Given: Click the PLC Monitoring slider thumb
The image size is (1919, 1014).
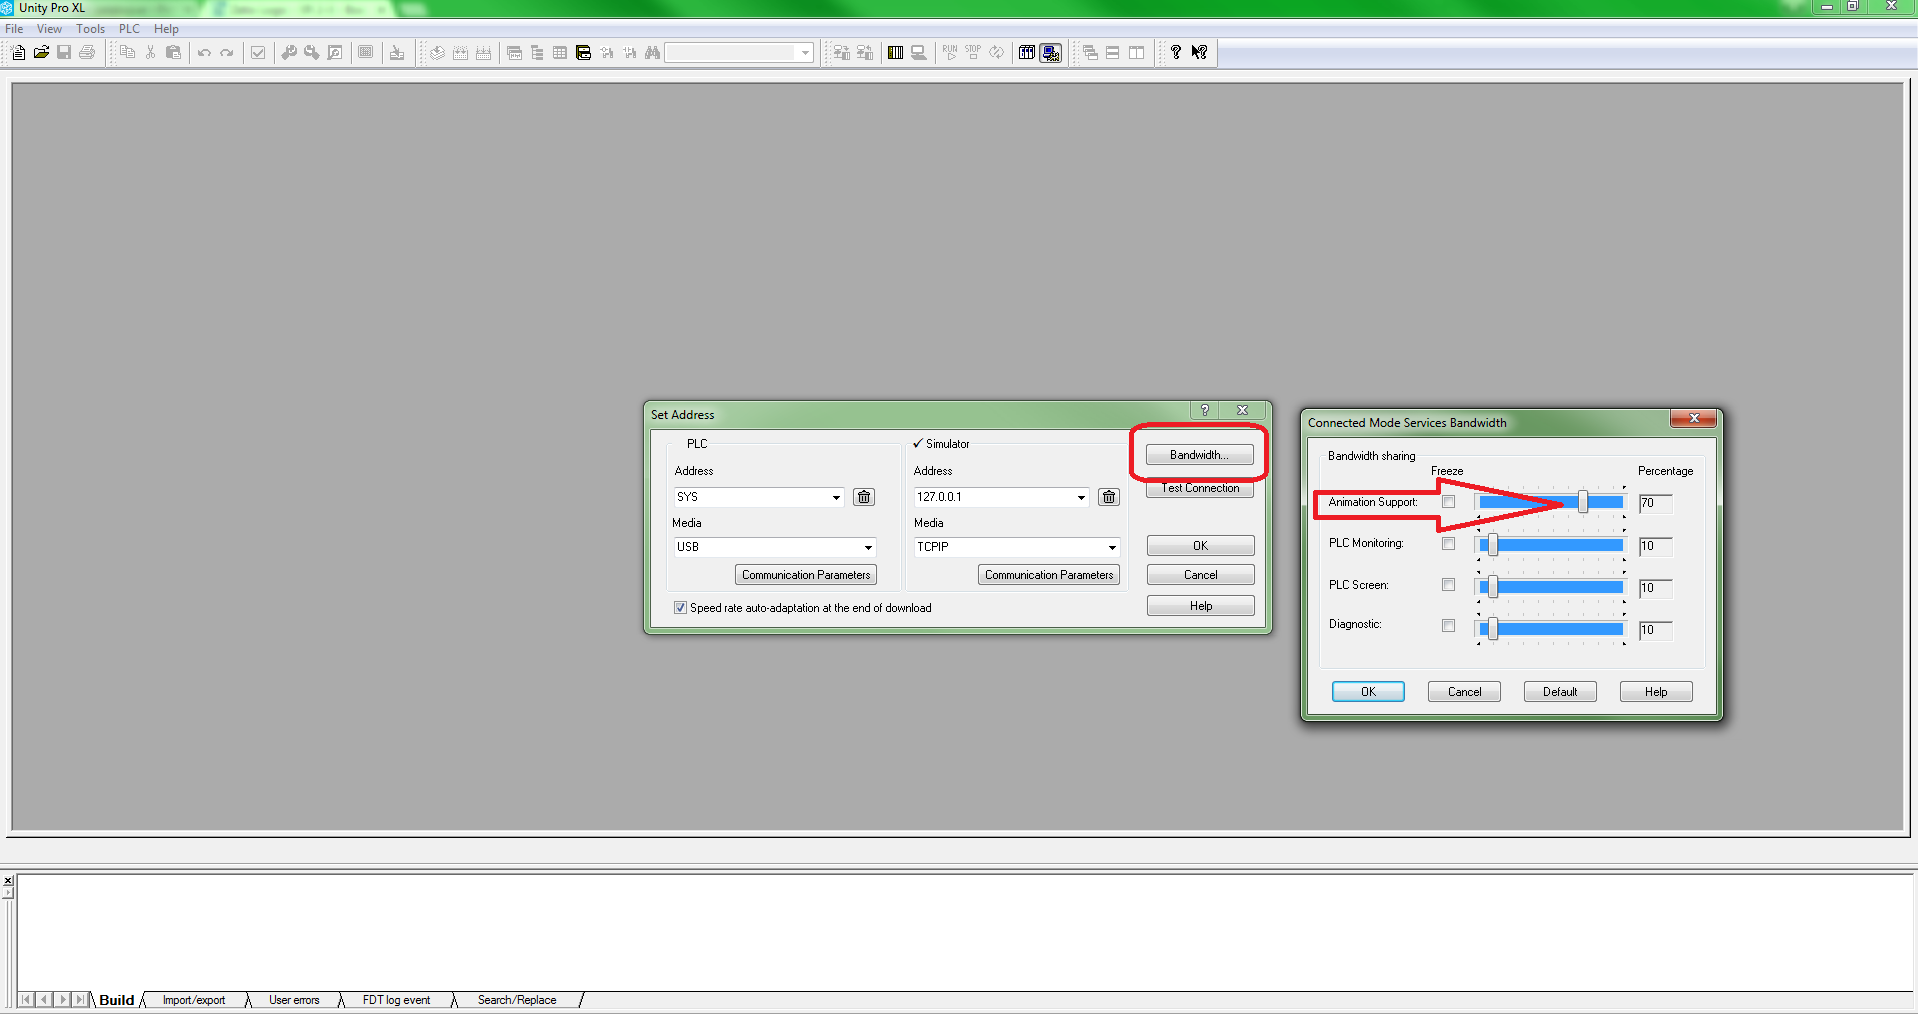Looking at the screenshot, I should 1493,544.
